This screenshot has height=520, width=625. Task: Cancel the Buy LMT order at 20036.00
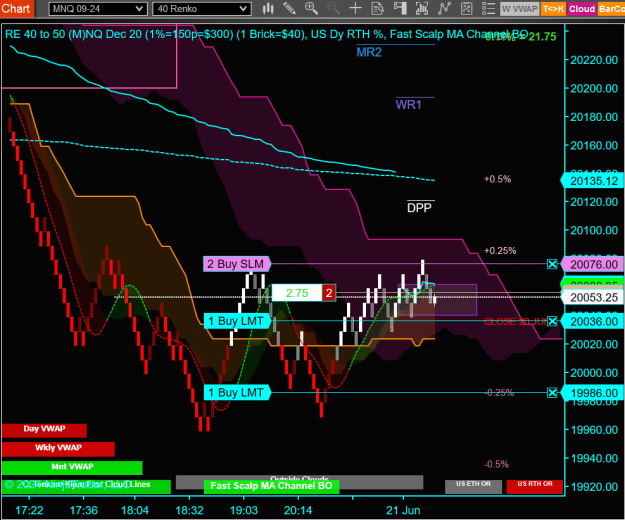(x=552, y=321)
